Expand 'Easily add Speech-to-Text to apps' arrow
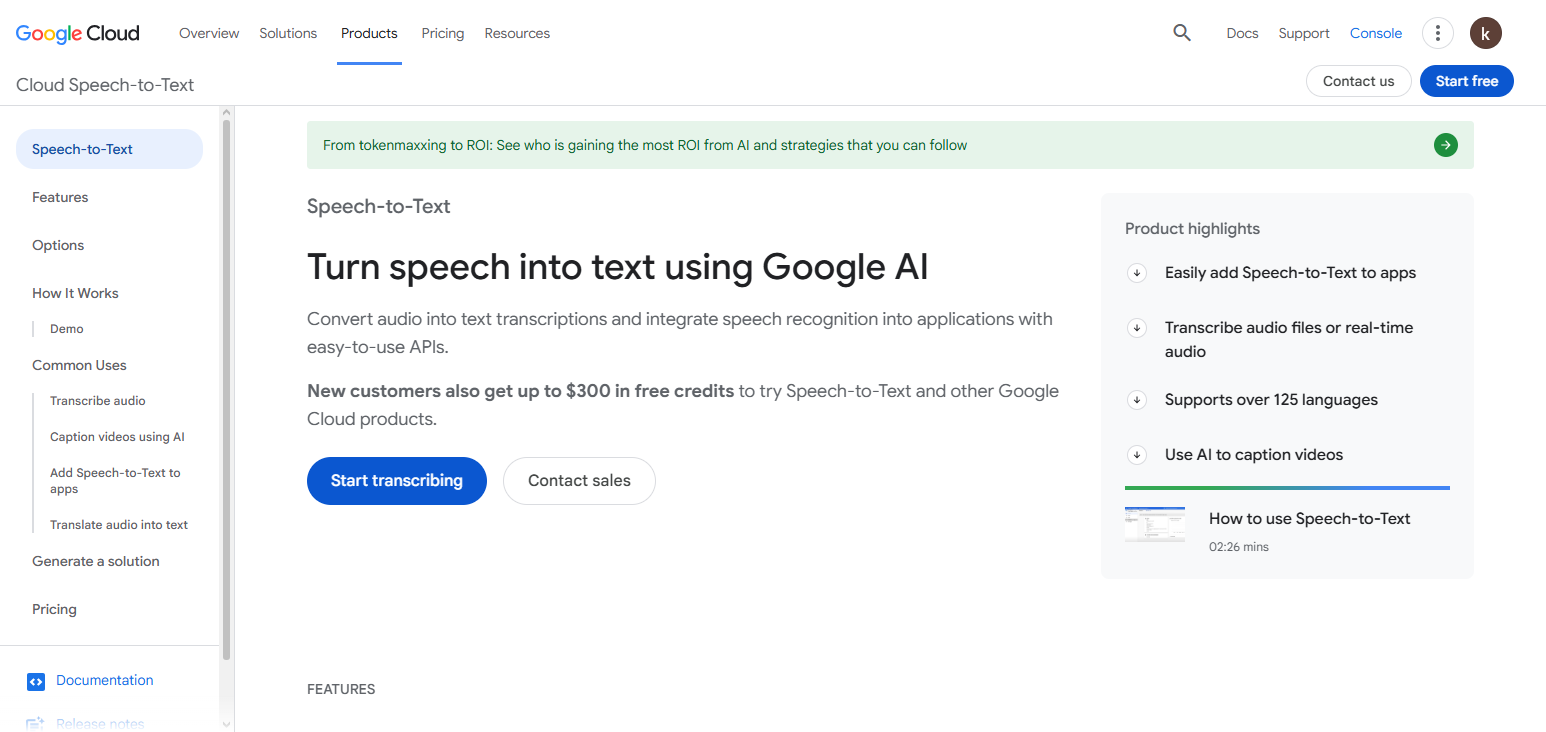This screenshot has width=1546, height=732. pyautogui.click(x=1137, y=273)
